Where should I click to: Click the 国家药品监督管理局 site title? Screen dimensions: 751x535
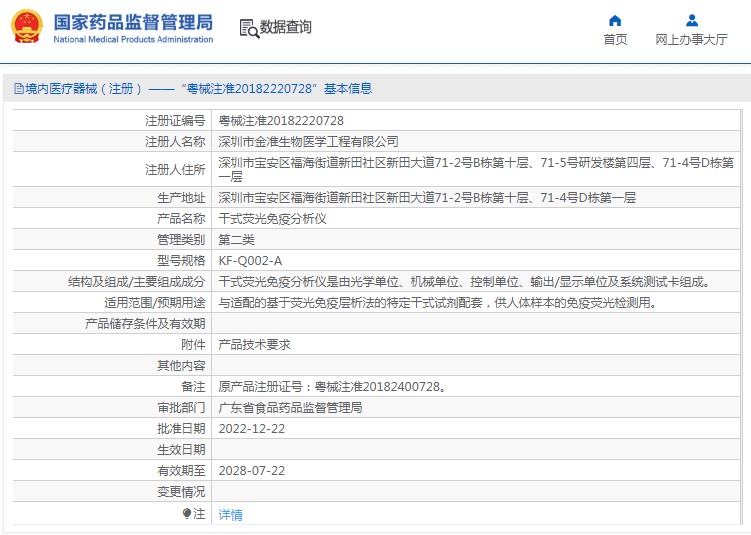pos(132,21)
